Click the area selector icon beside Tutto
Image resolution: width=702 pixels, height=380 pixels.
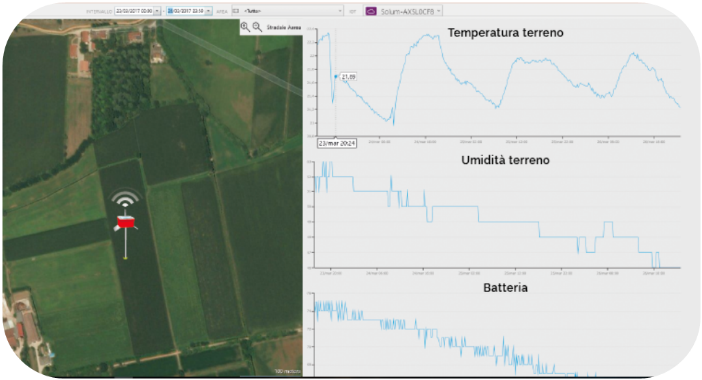pos(236,11)
